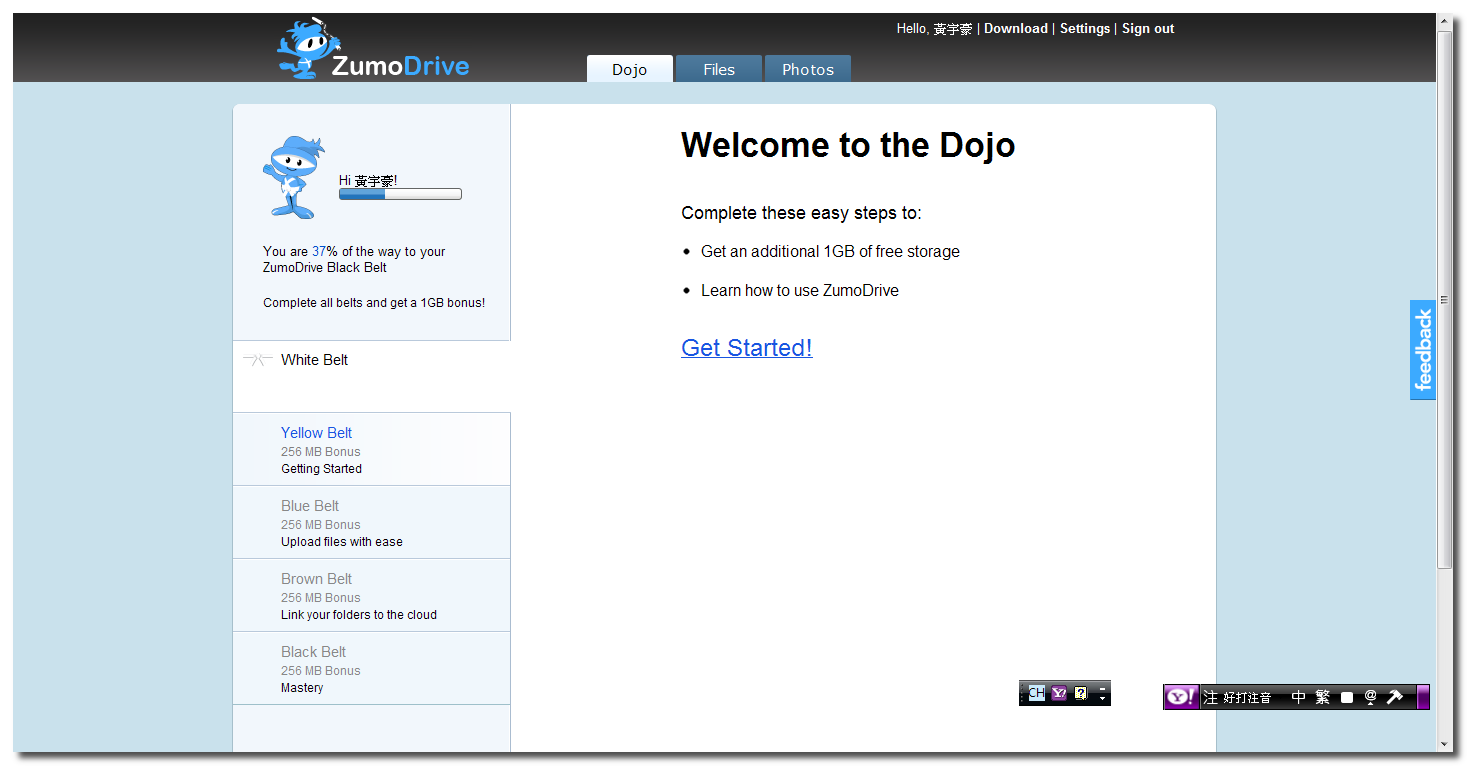1467x766 pixels.
Task: Click the small Yahoo icon on language bar
Action: [x=1059, y=693]
